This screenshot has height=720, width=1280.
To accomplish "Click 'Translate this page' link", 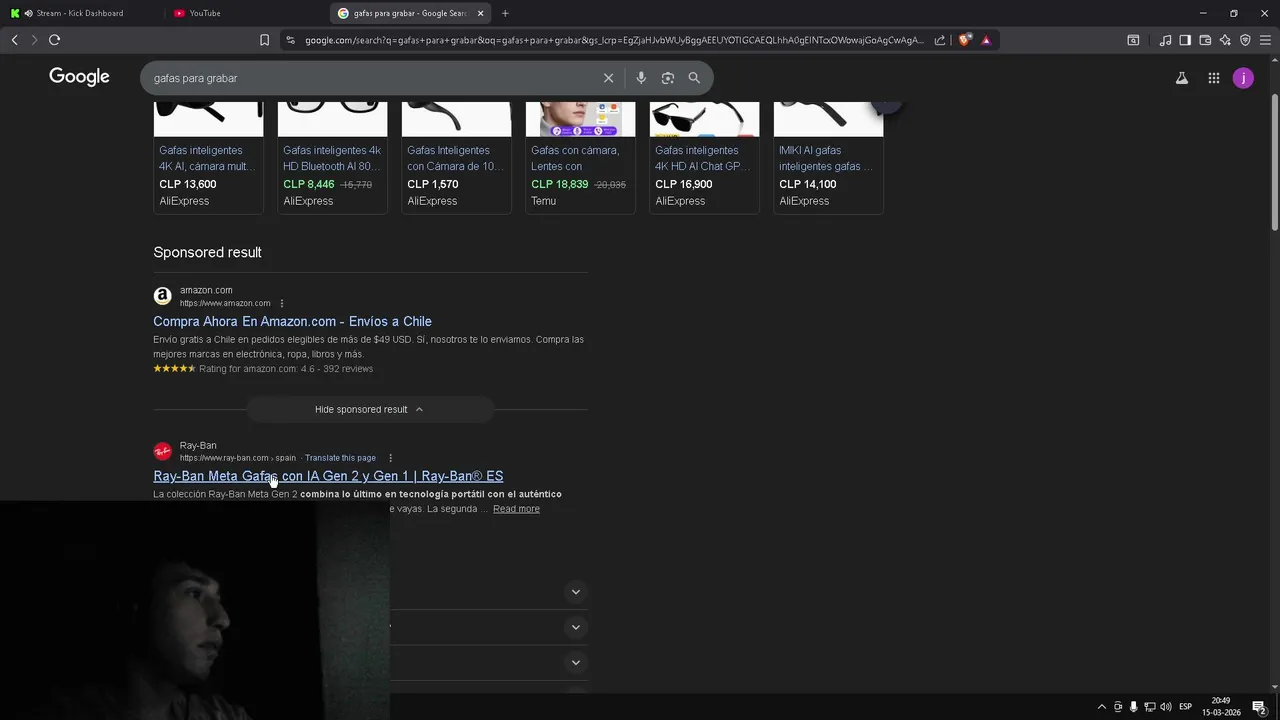I will 340,458.
